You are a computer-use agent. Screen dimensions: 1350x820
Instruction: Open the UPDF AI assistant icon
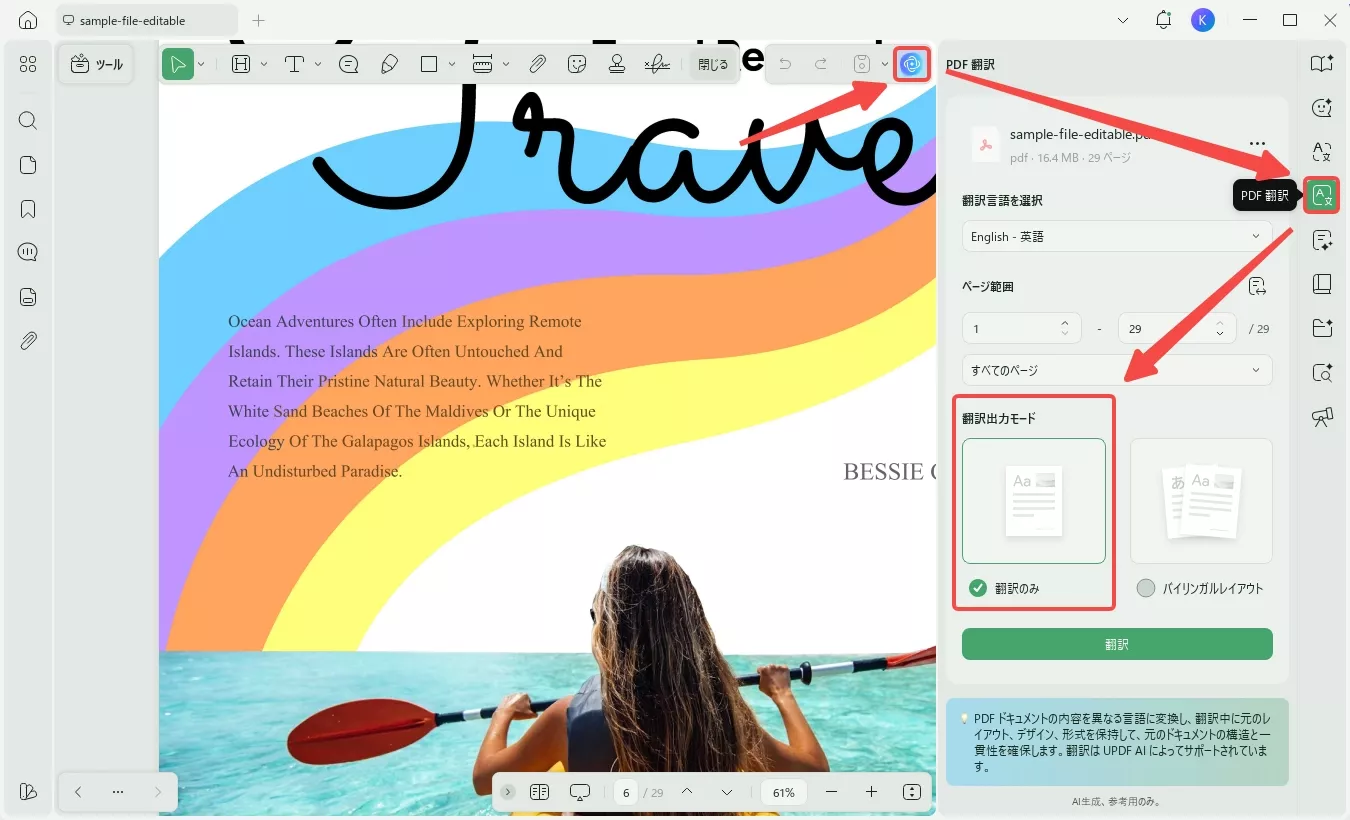tap(911, 65)
